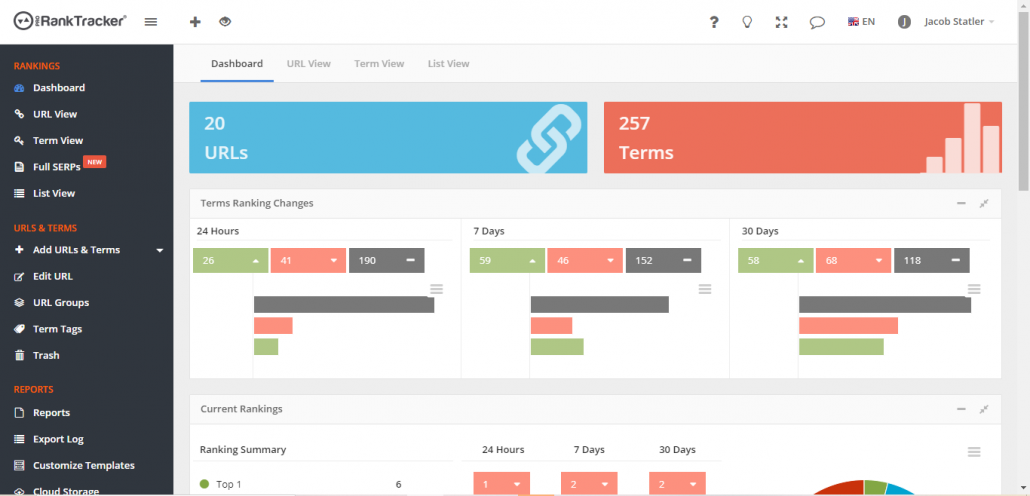Open the EN language selector
The height and width of the screenshot is (496, 1030).
click(x=861, y=22)
